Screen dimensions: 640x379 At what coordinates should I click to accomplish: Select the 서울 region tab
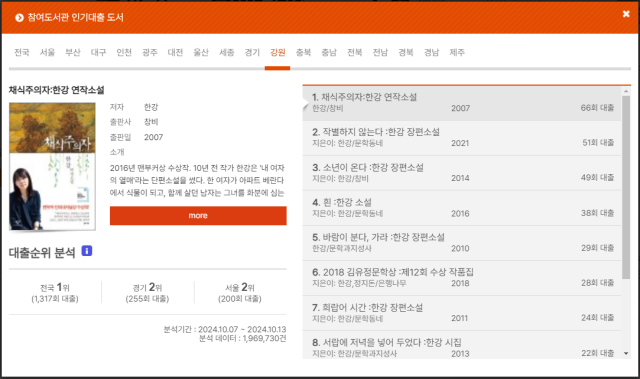point(47,52)
